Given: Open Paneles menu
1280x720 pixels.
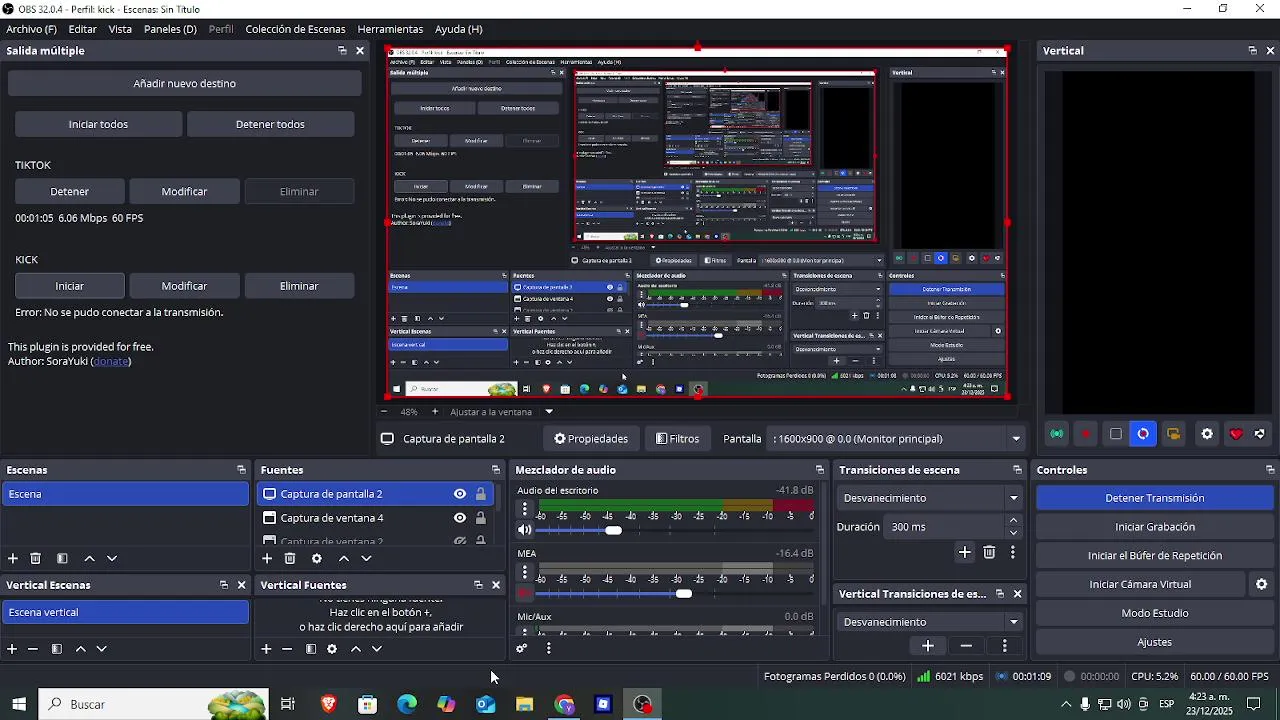Looking at the screenshot, I should (170, 29).
